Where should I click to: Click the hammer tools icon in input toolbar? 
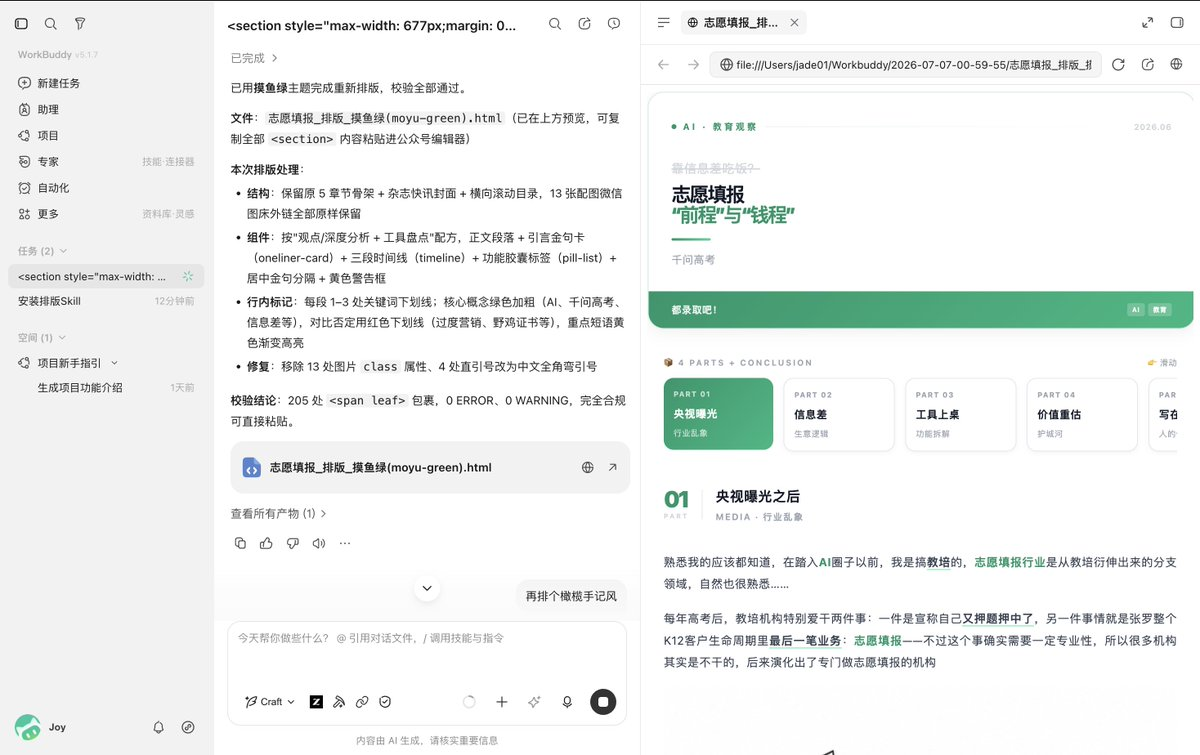click(339, 702)
